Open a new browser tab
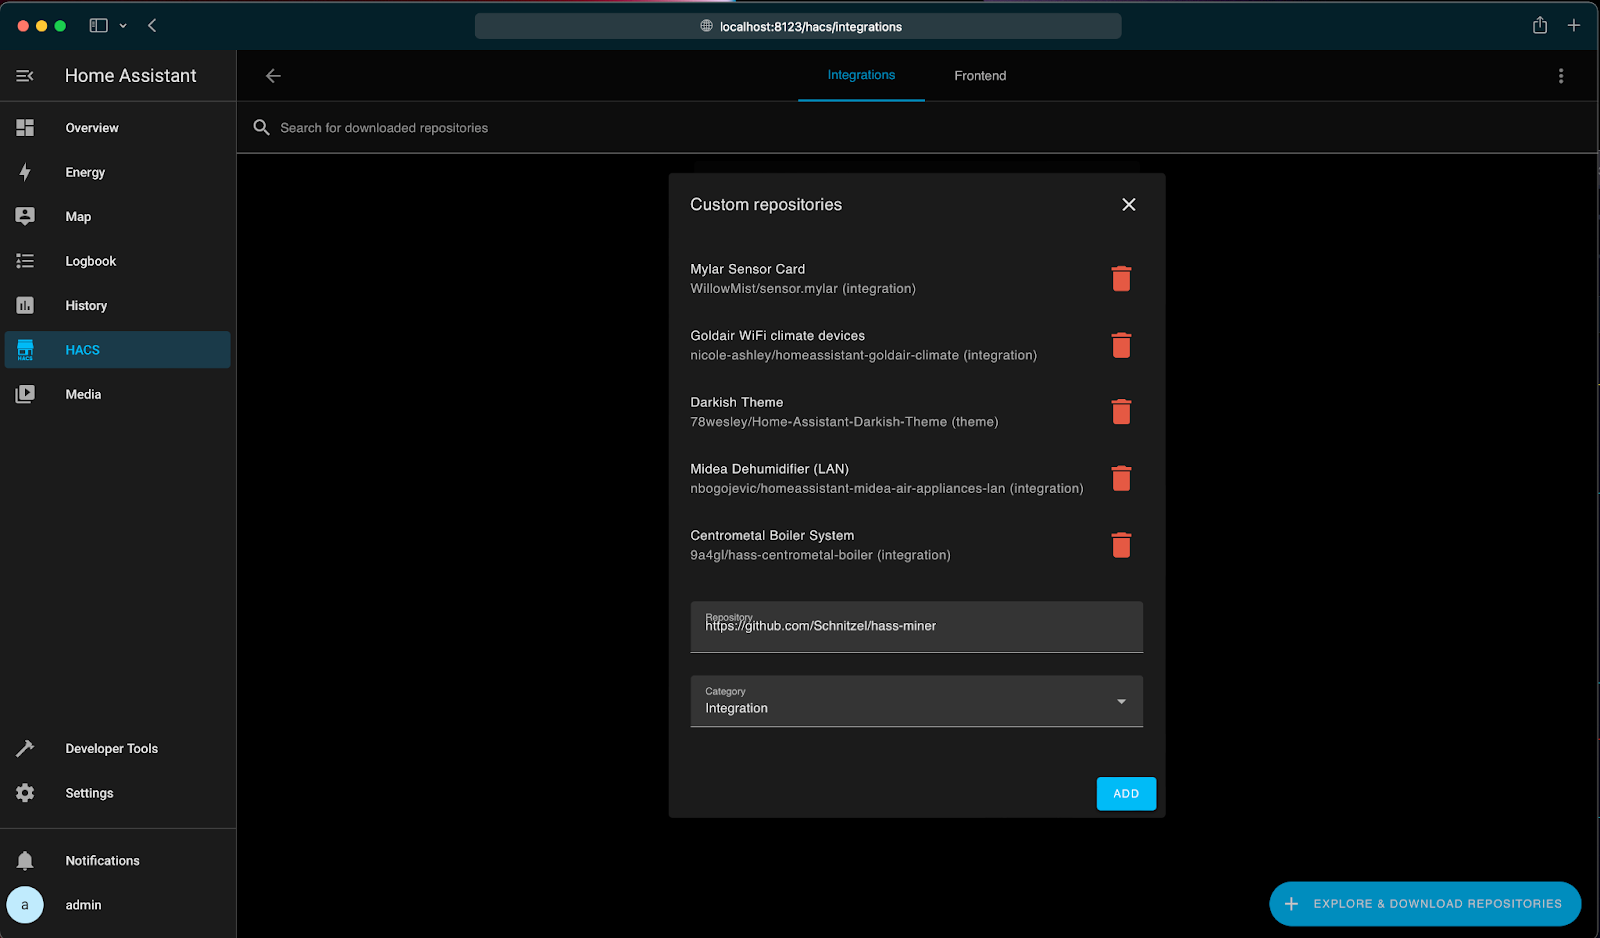The height and width of the screenshot is (938, 1600). coord(1574,26)
